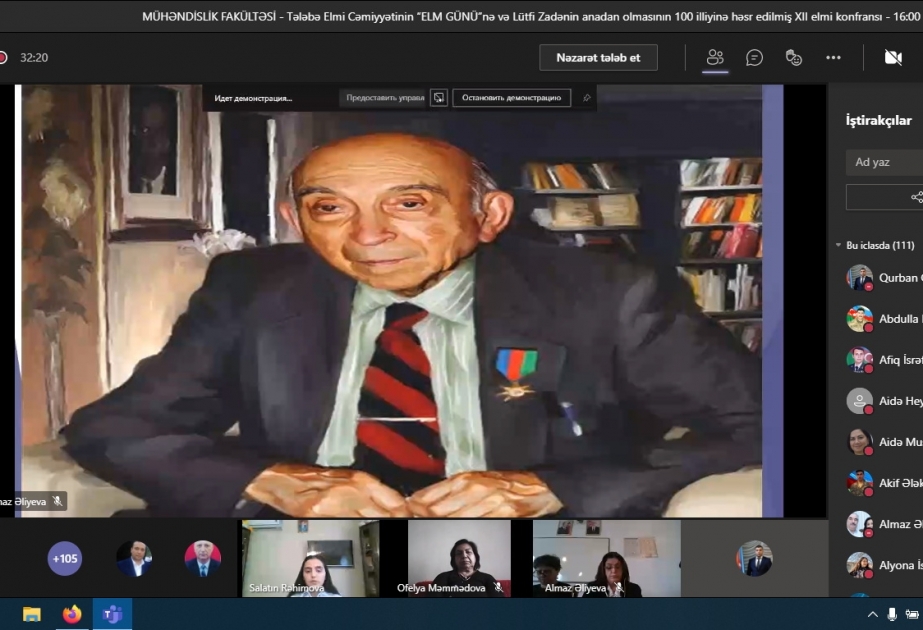Open File Explorer from the taskbar
This screenshot has width=923, height=630.
(32, 614)
